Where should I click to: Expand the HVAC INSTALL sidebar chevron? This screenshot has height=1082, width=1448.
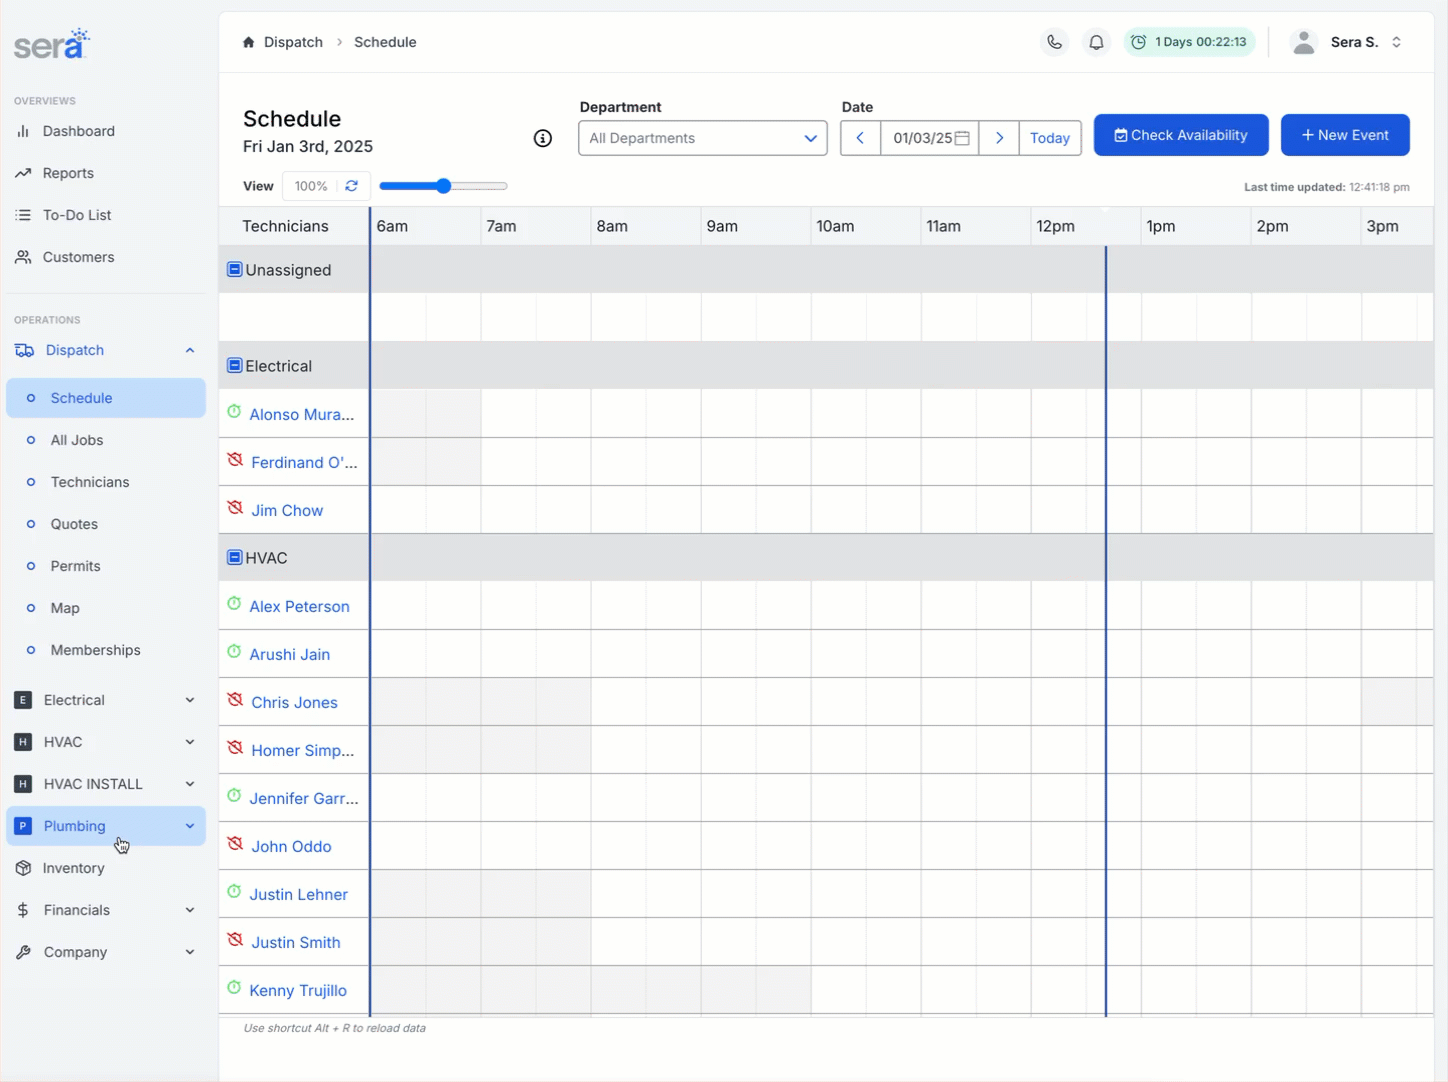(190, 784)
